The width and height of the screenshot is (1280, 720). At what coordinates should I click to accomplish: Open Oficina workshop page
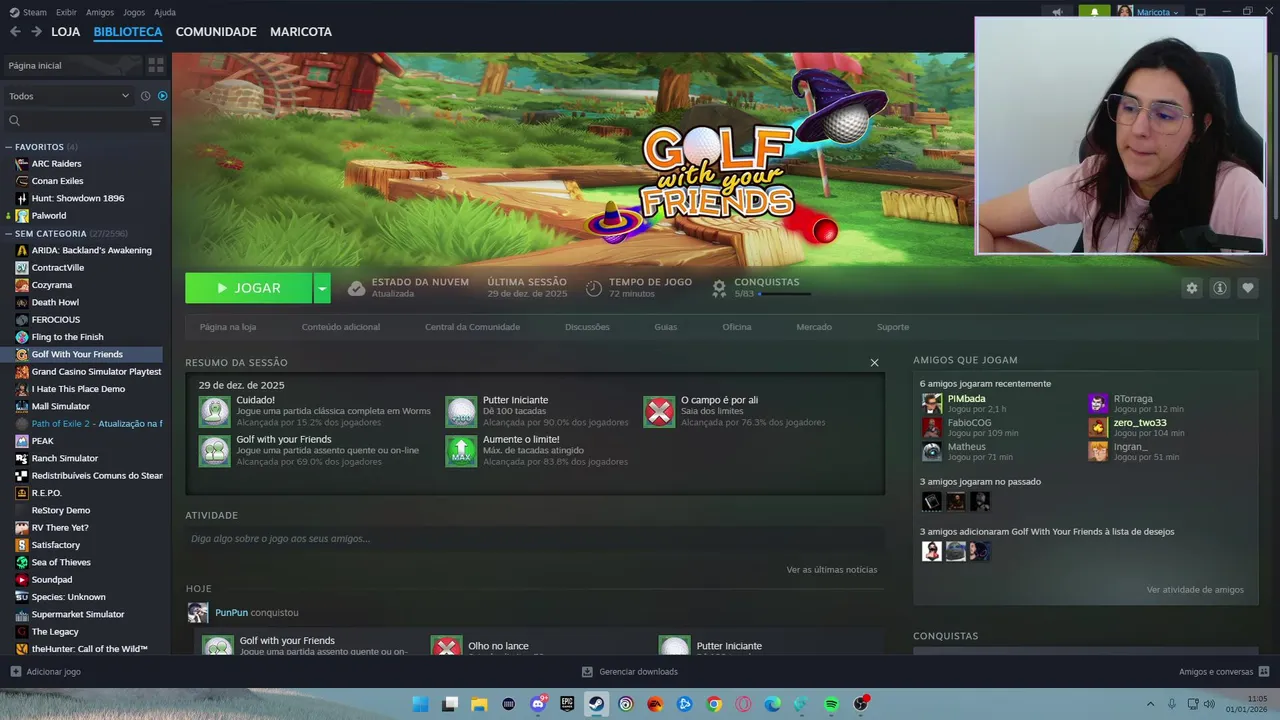(x=737, y=327)
